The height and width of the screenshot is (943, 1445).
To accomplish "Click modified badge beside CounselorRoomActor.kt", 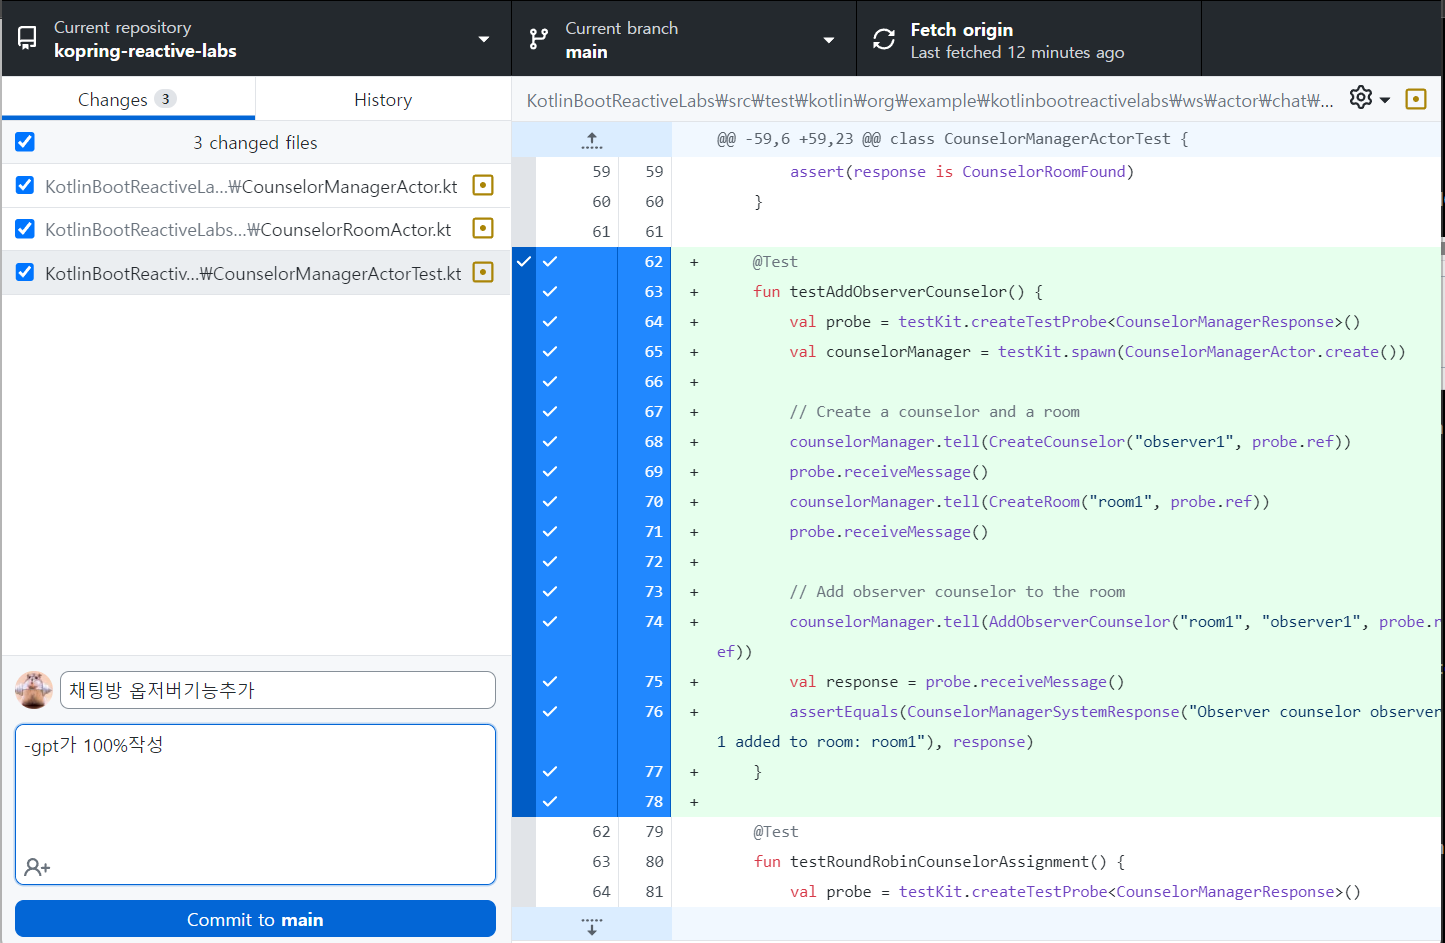I will tap(483, 229).
